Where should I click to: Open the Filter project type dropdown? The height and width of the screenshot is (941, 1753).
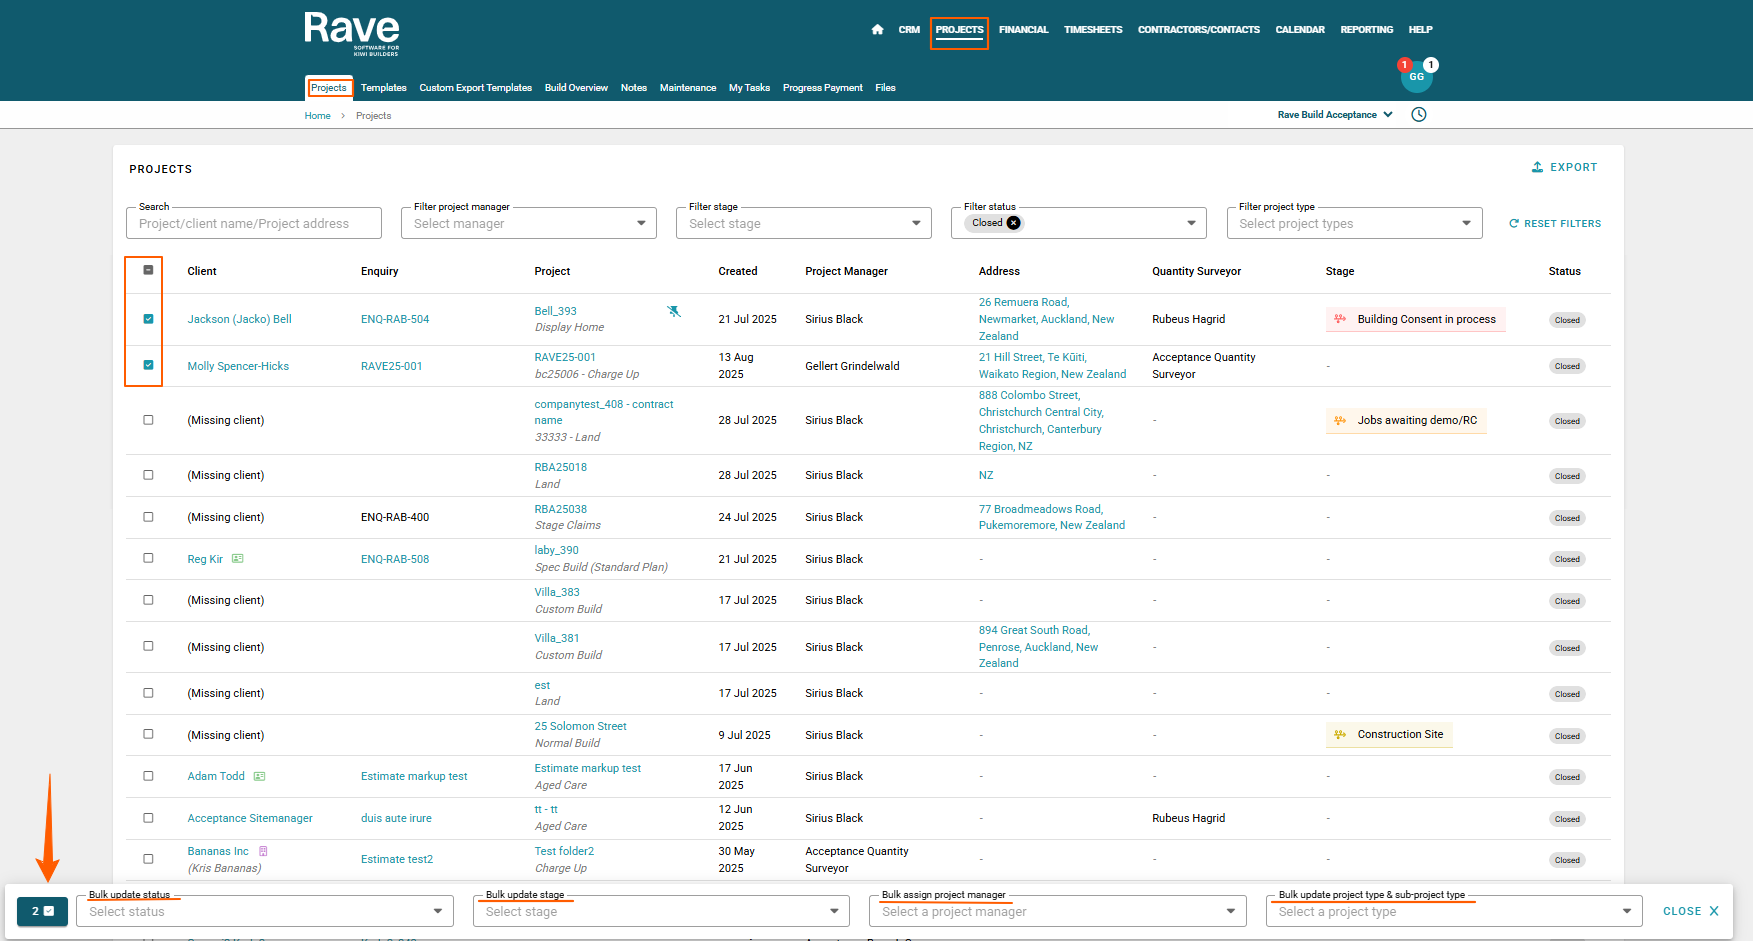coord(1354,223)
